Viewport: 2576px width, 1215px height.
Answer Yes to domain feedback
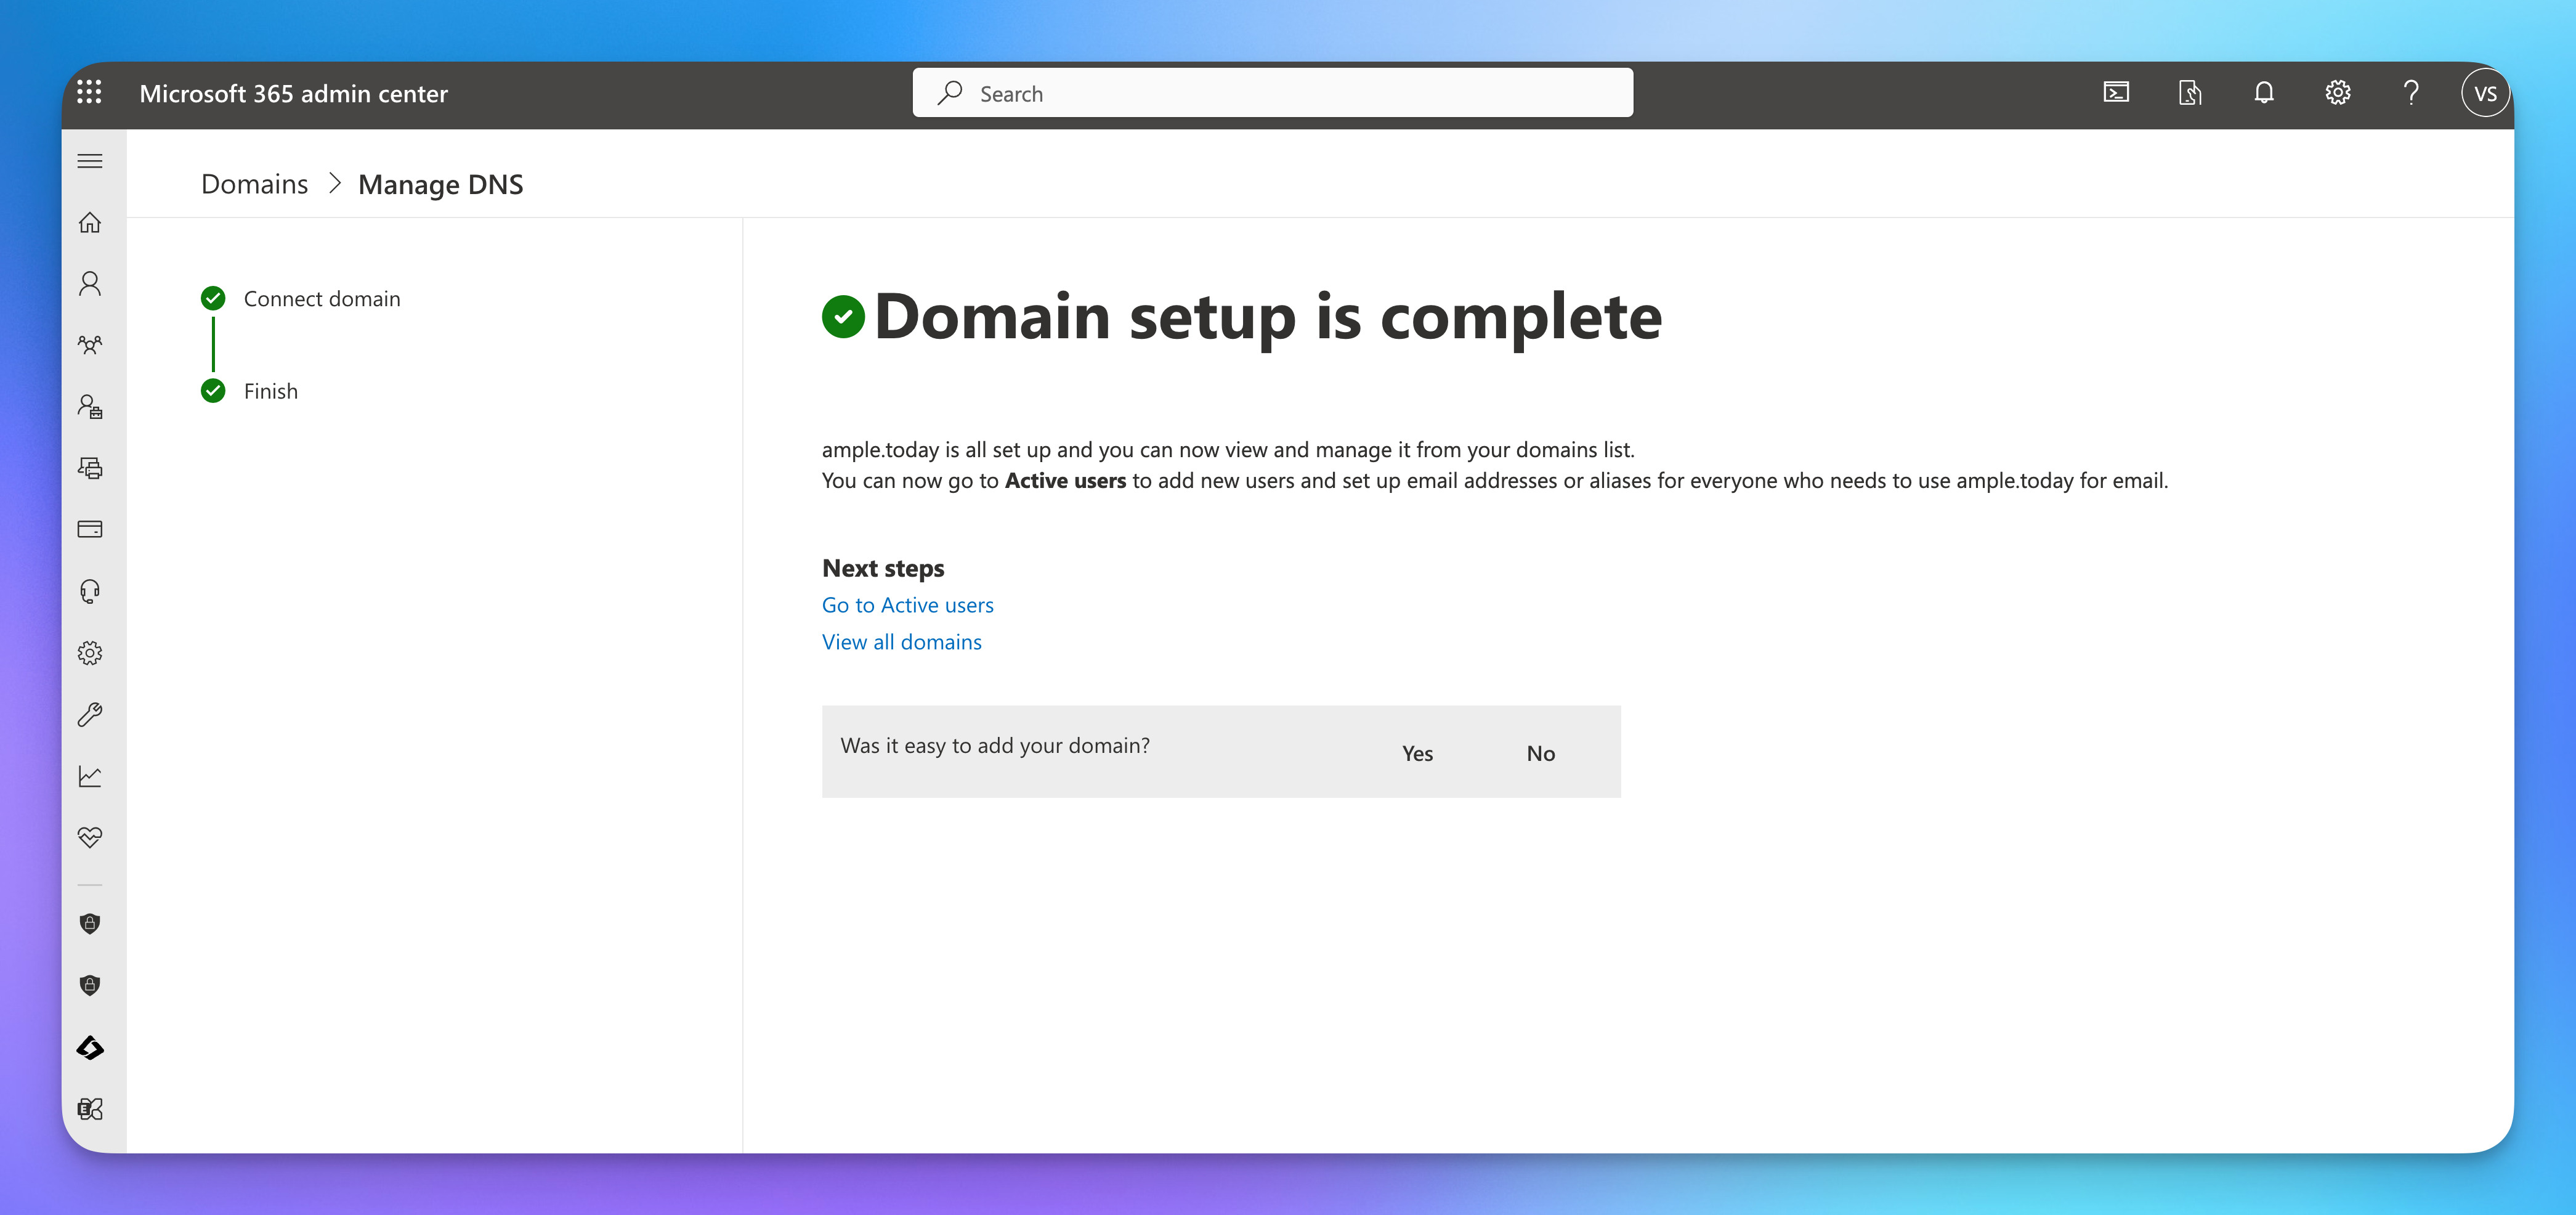[x=1417, y=753]
